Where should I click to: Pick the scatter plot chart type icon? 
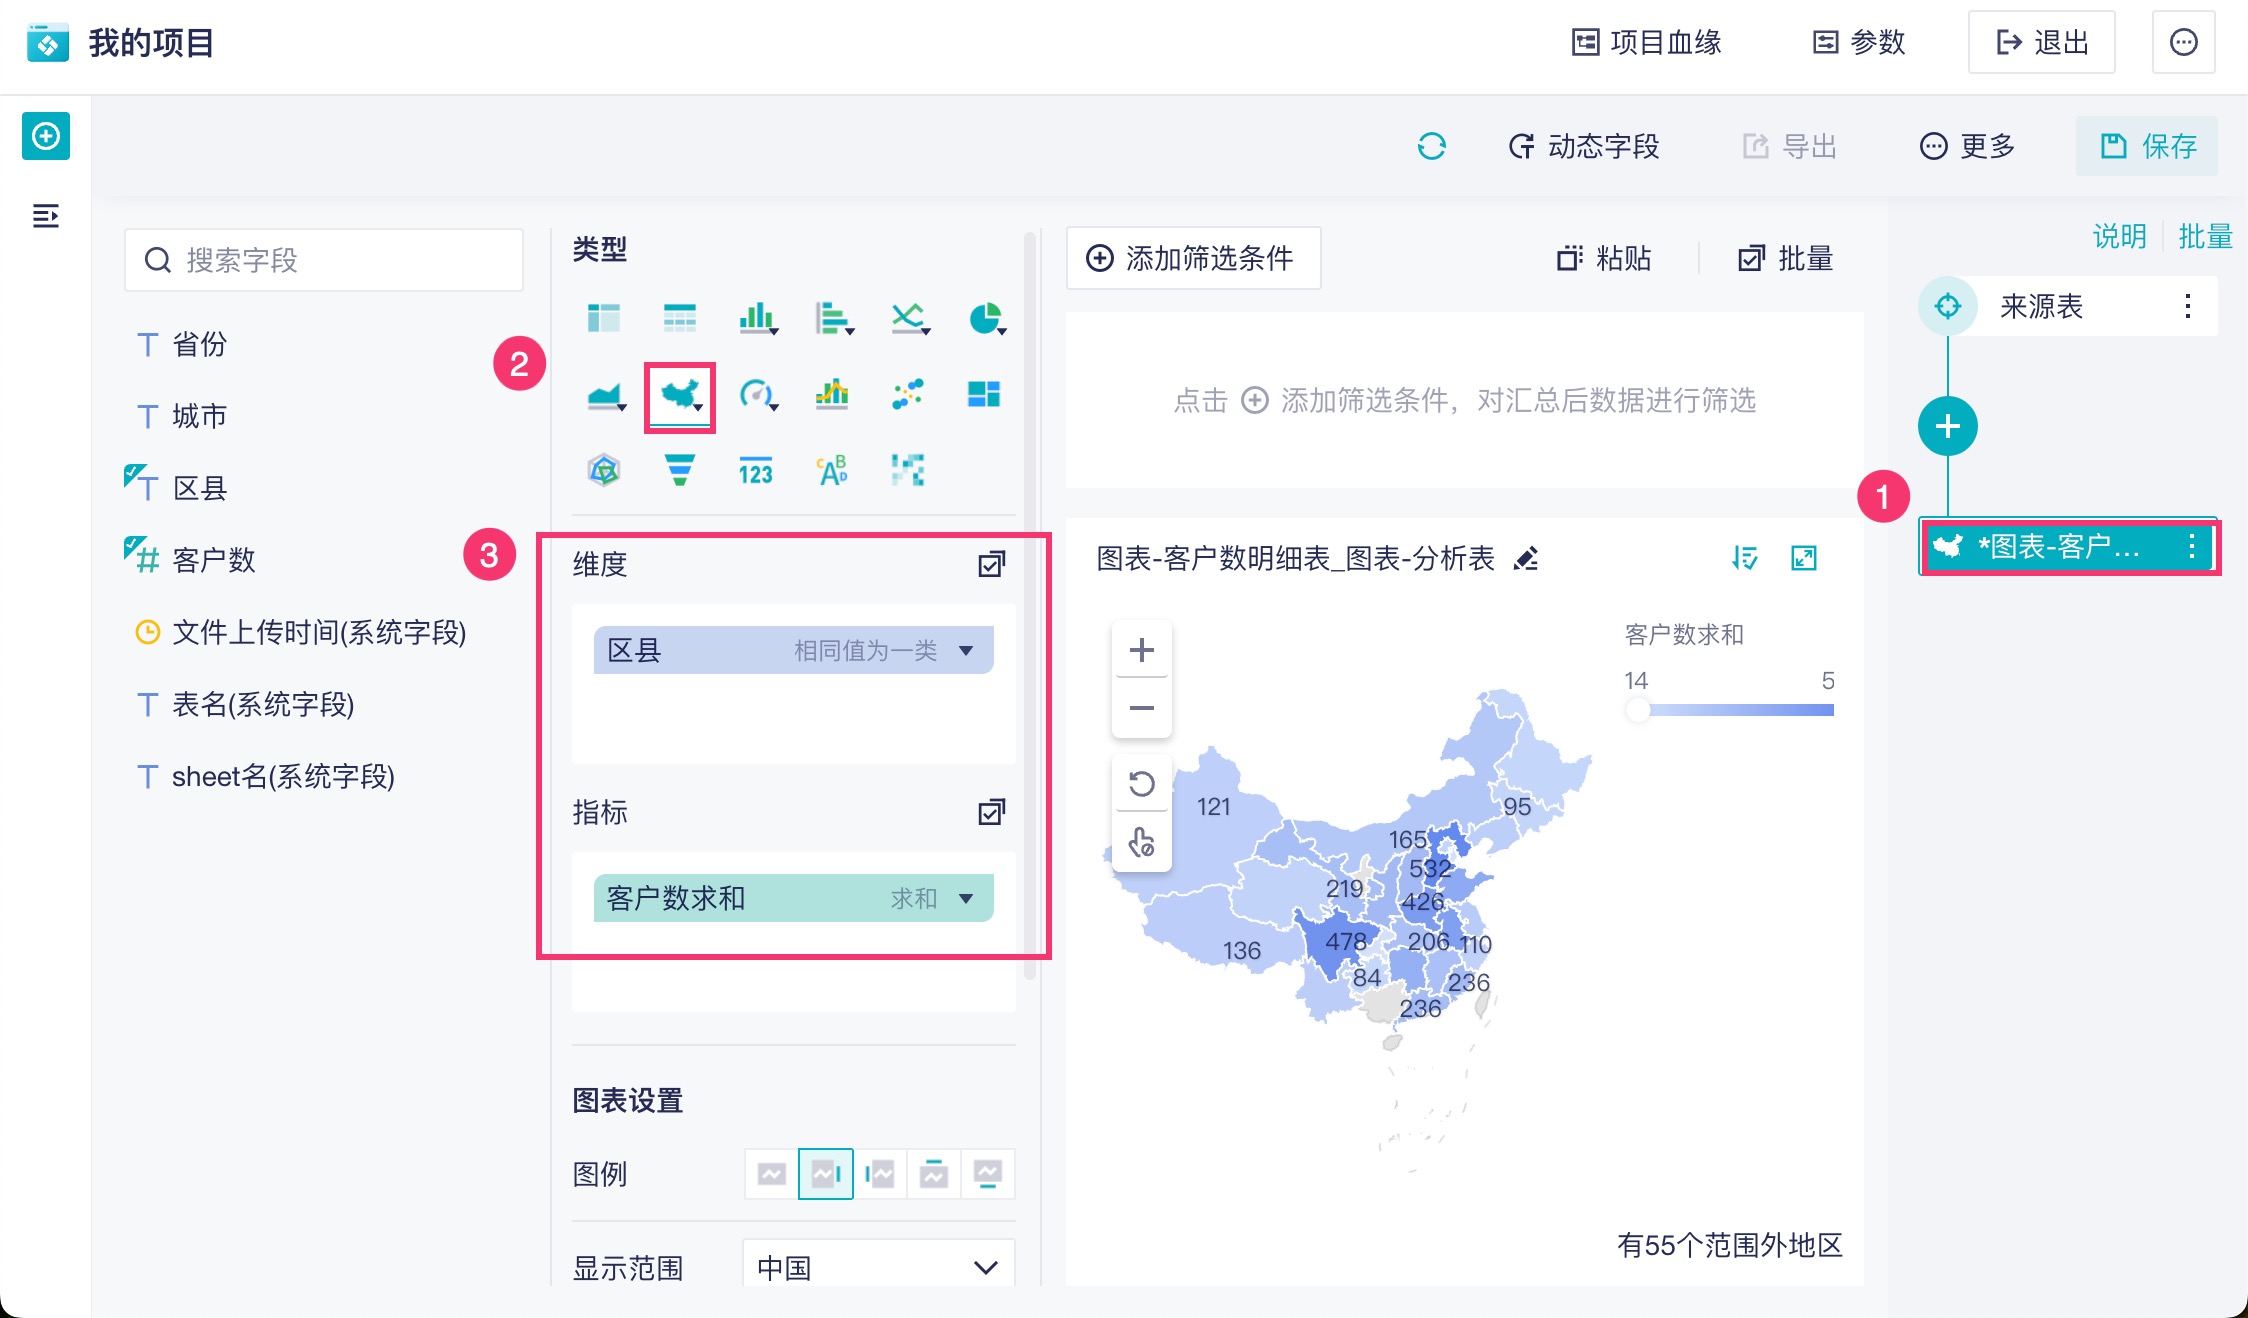click(x=907, y=394)
